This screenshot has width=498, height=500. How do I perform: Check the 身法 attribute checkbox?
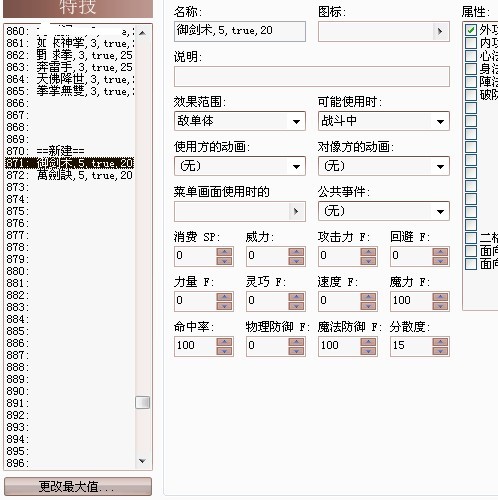tap(471, 69)
